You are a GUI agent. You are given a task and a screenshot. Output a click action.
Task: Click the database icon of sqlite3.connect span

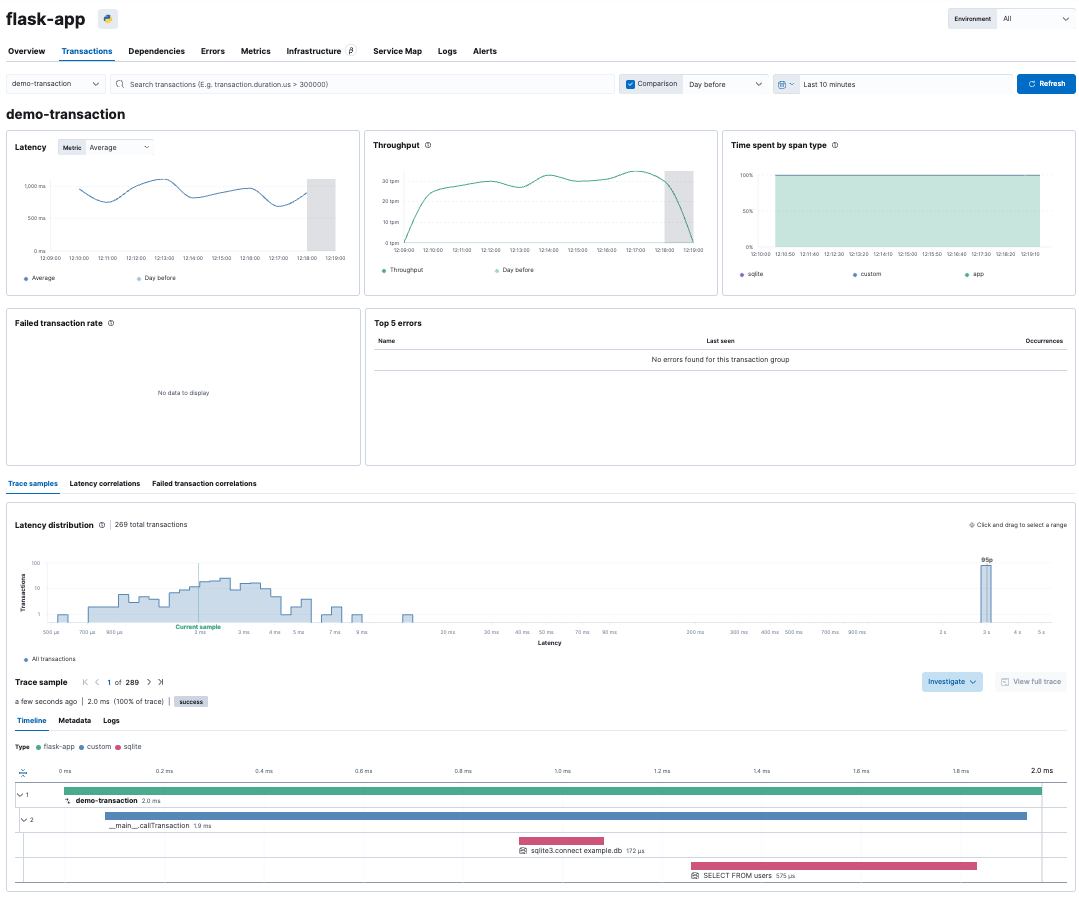[x=523, y=851]
